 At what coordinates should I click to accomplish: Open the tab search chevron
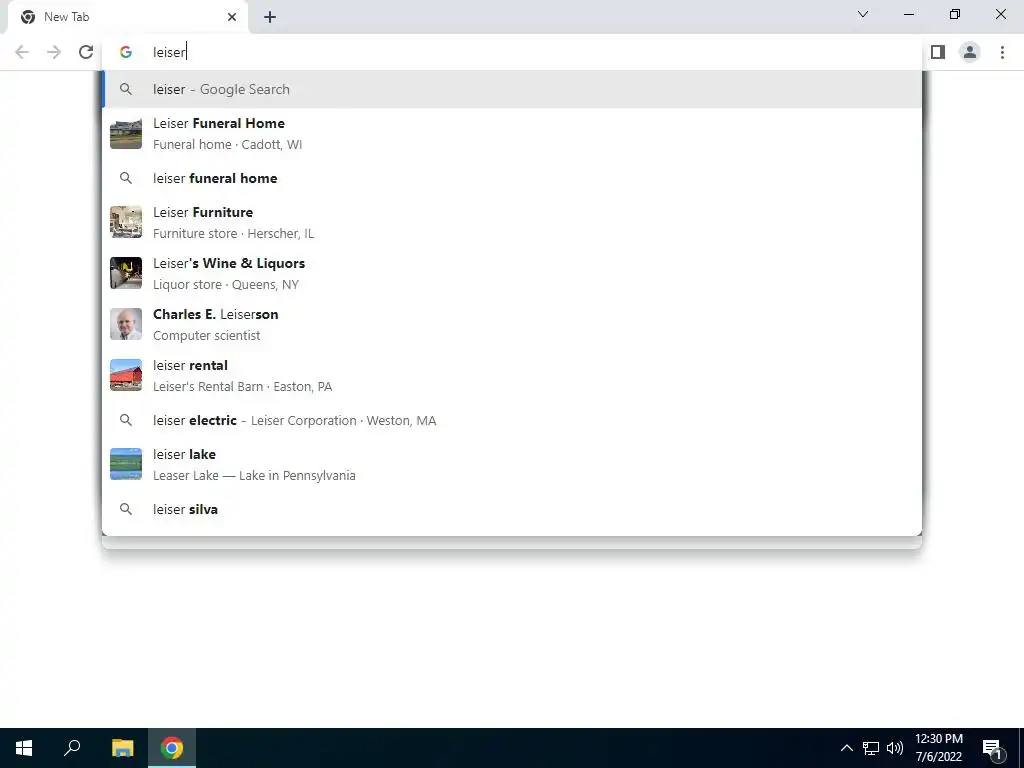click(863, 14)
